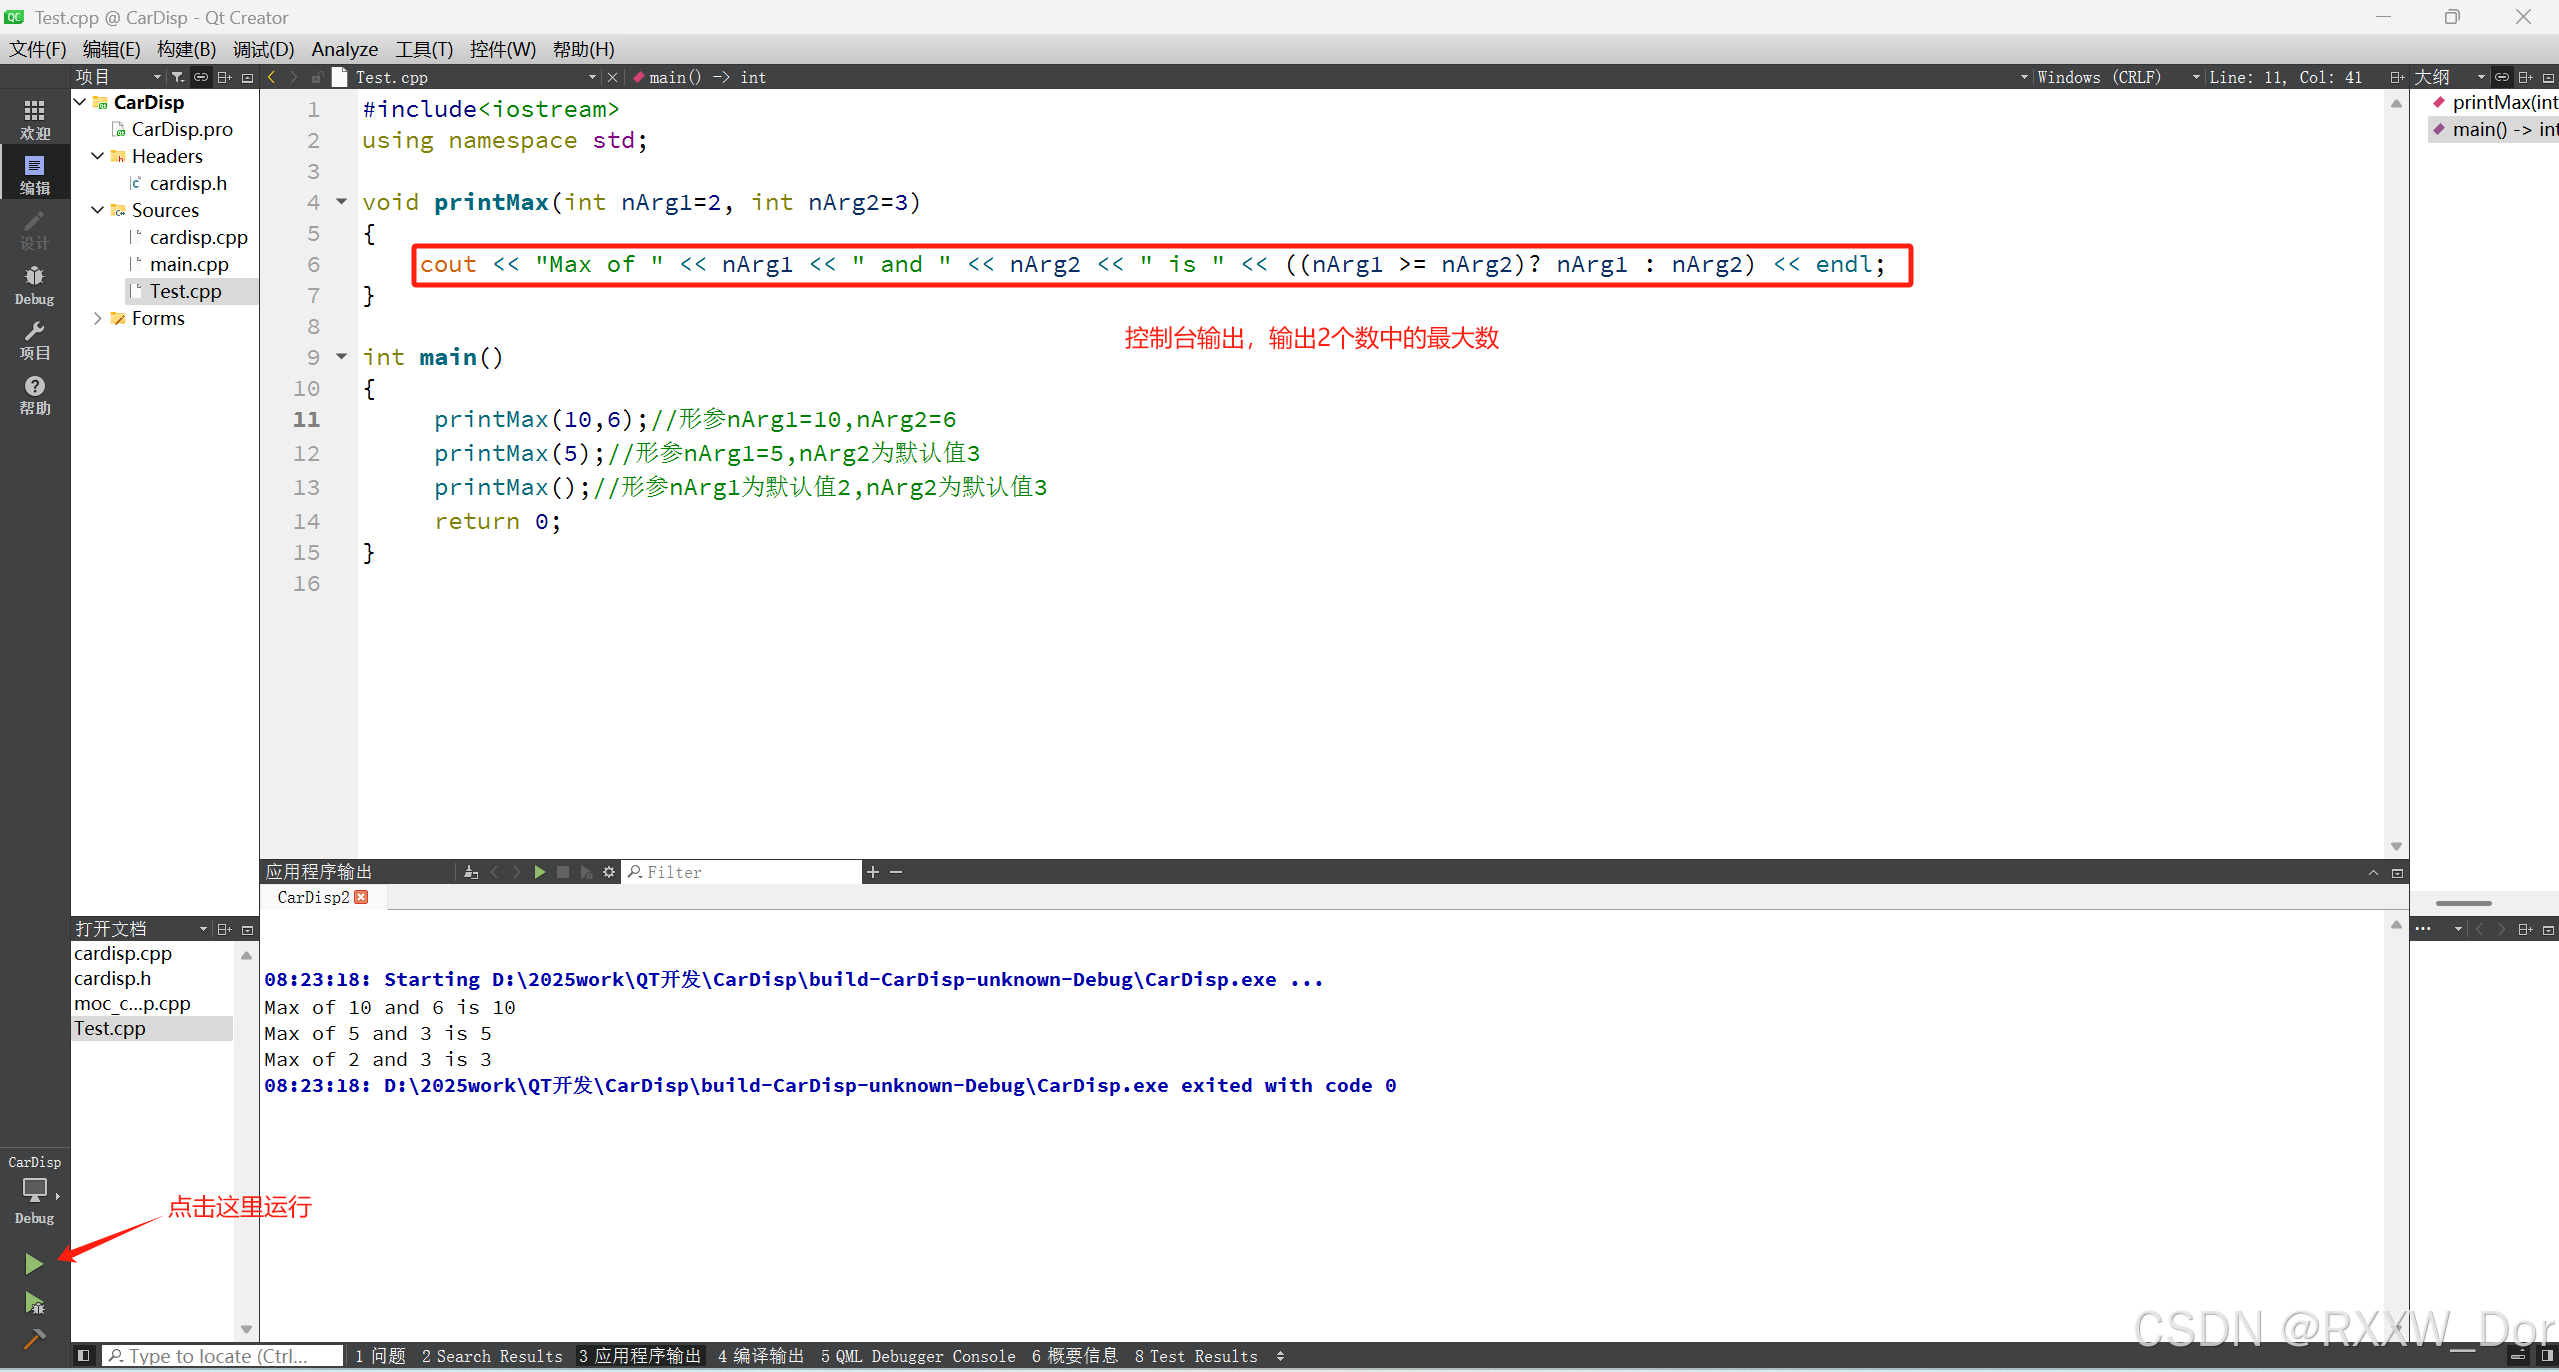Viewport: 2559px width, 1372px height.
Task: Open the Windows (CRLF) line ending dropdown
Action: pyautogui.click(x=2098, y=77)
